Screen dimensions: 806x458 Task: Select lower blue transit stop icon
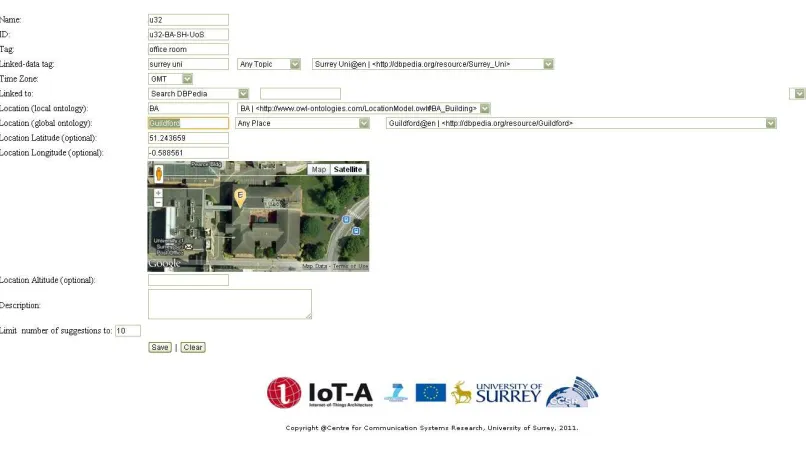click(356, 231)
